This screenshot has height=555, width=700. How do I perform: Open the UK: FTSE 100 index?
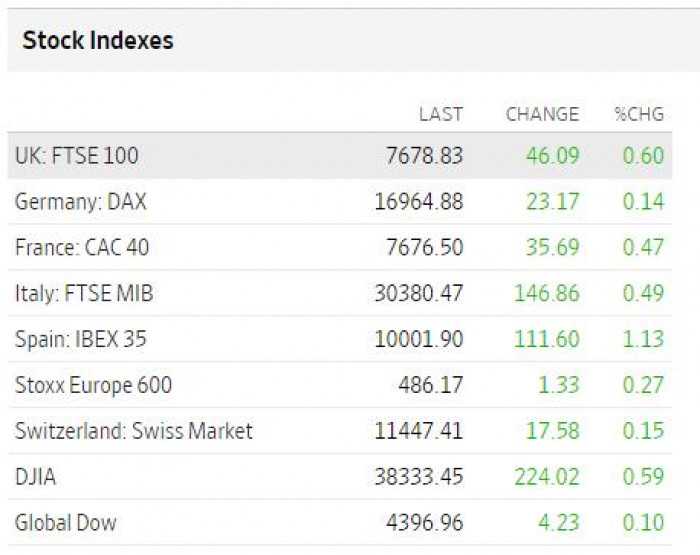(x=76, y=156)
